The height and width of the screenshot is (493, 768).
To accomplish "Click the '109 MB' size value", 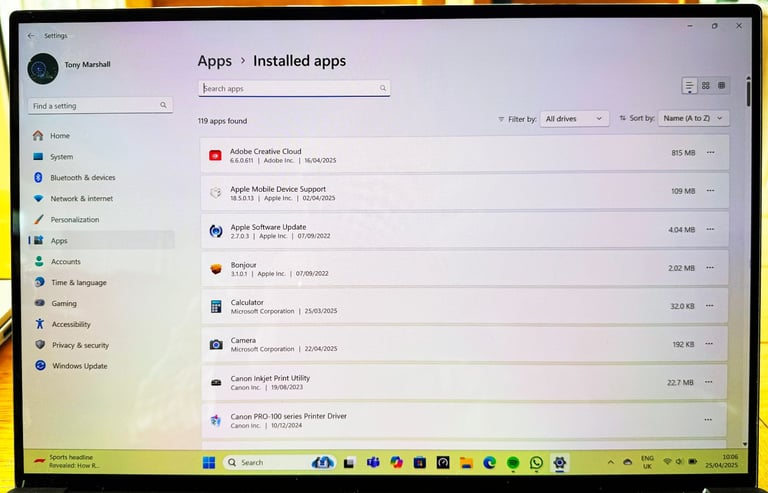I will pyautogui.click(x=683, y=191).
